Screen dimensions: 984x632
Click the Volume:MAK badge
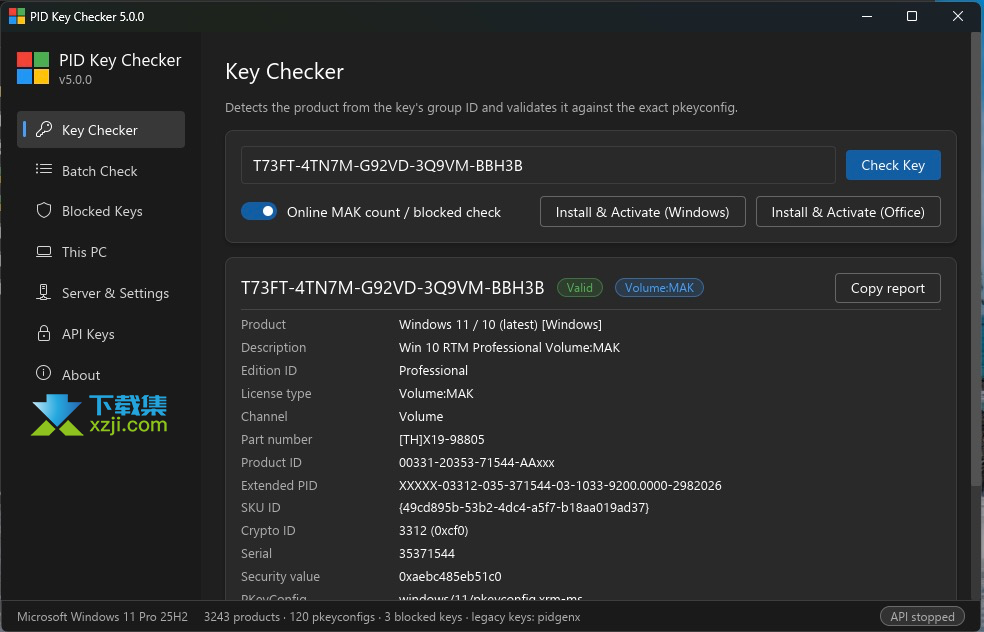tap(659, 287)
